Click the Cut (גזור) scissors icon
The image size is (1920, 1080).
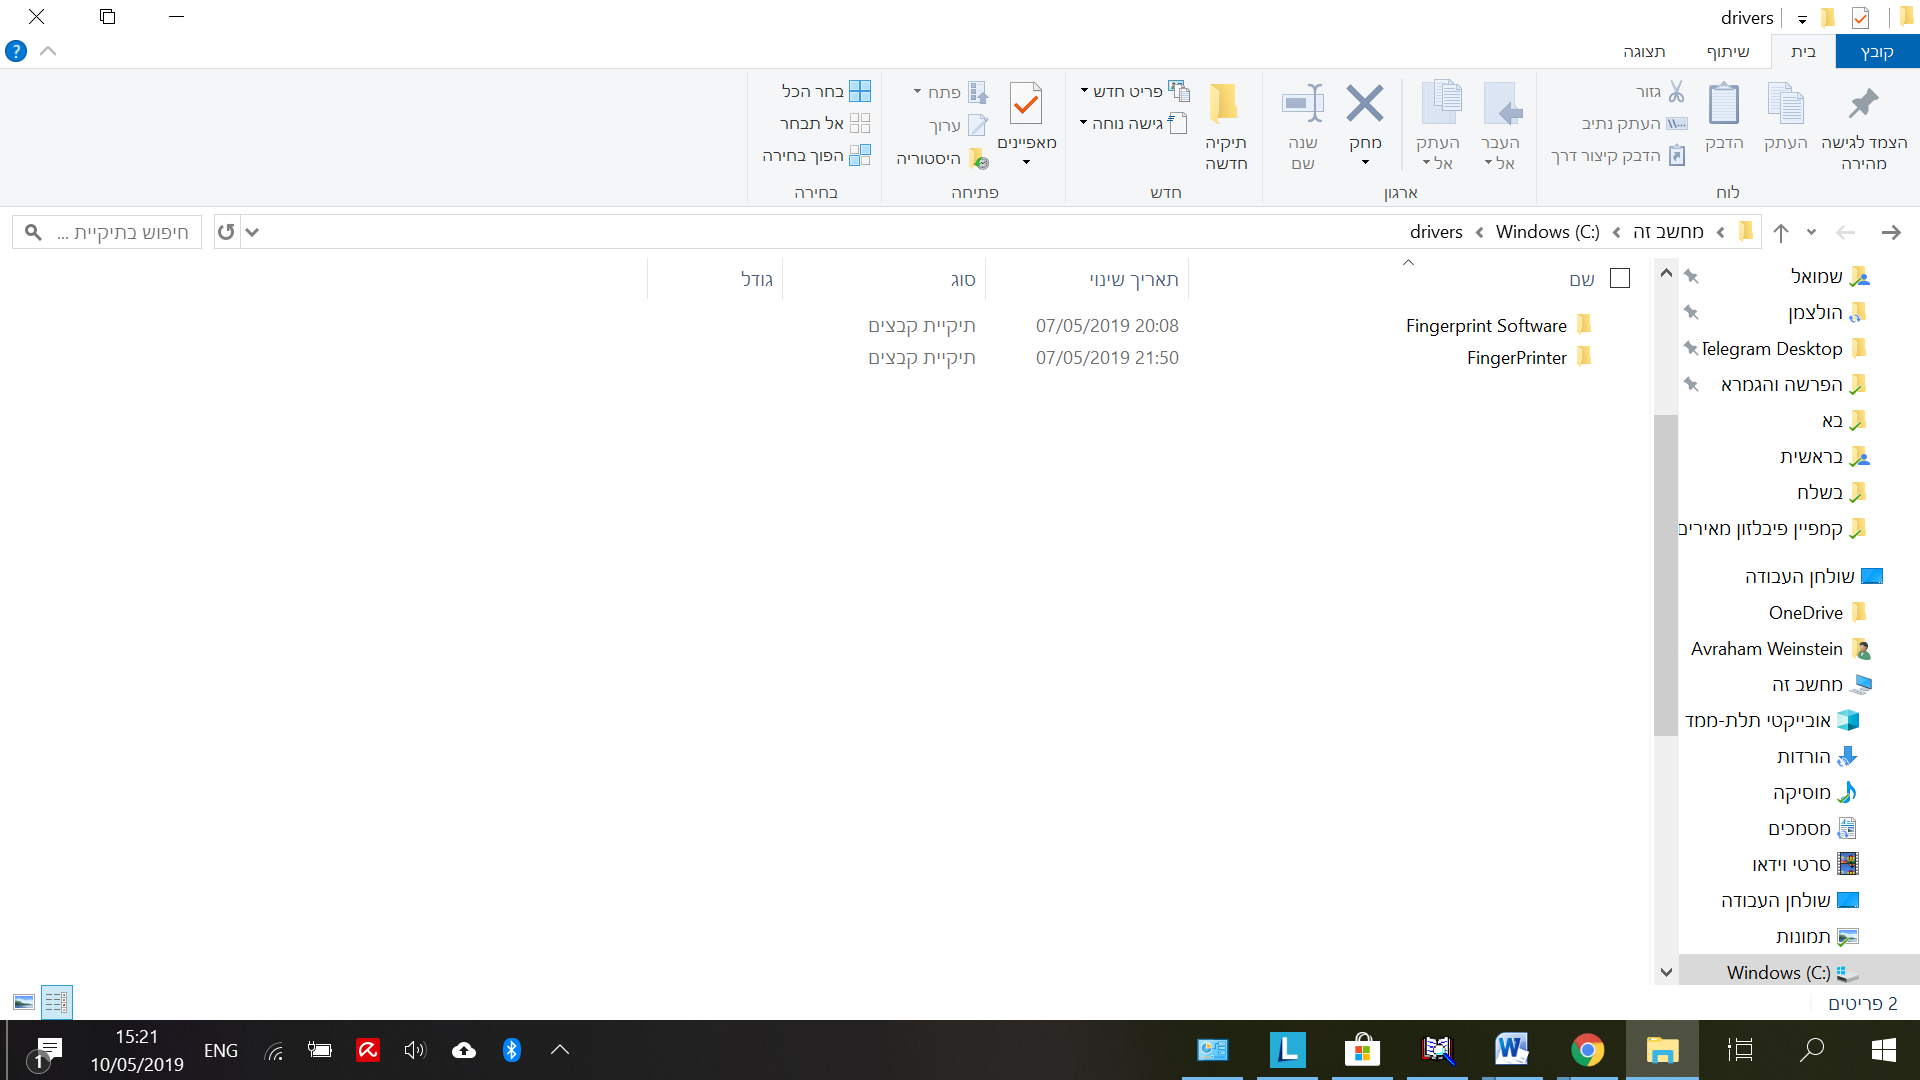pos(1676,91)
